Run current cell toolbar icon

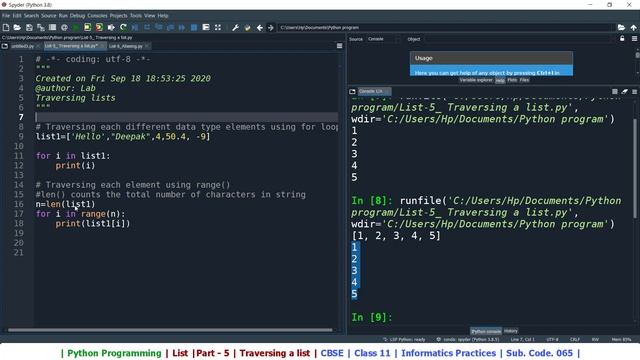87,27
